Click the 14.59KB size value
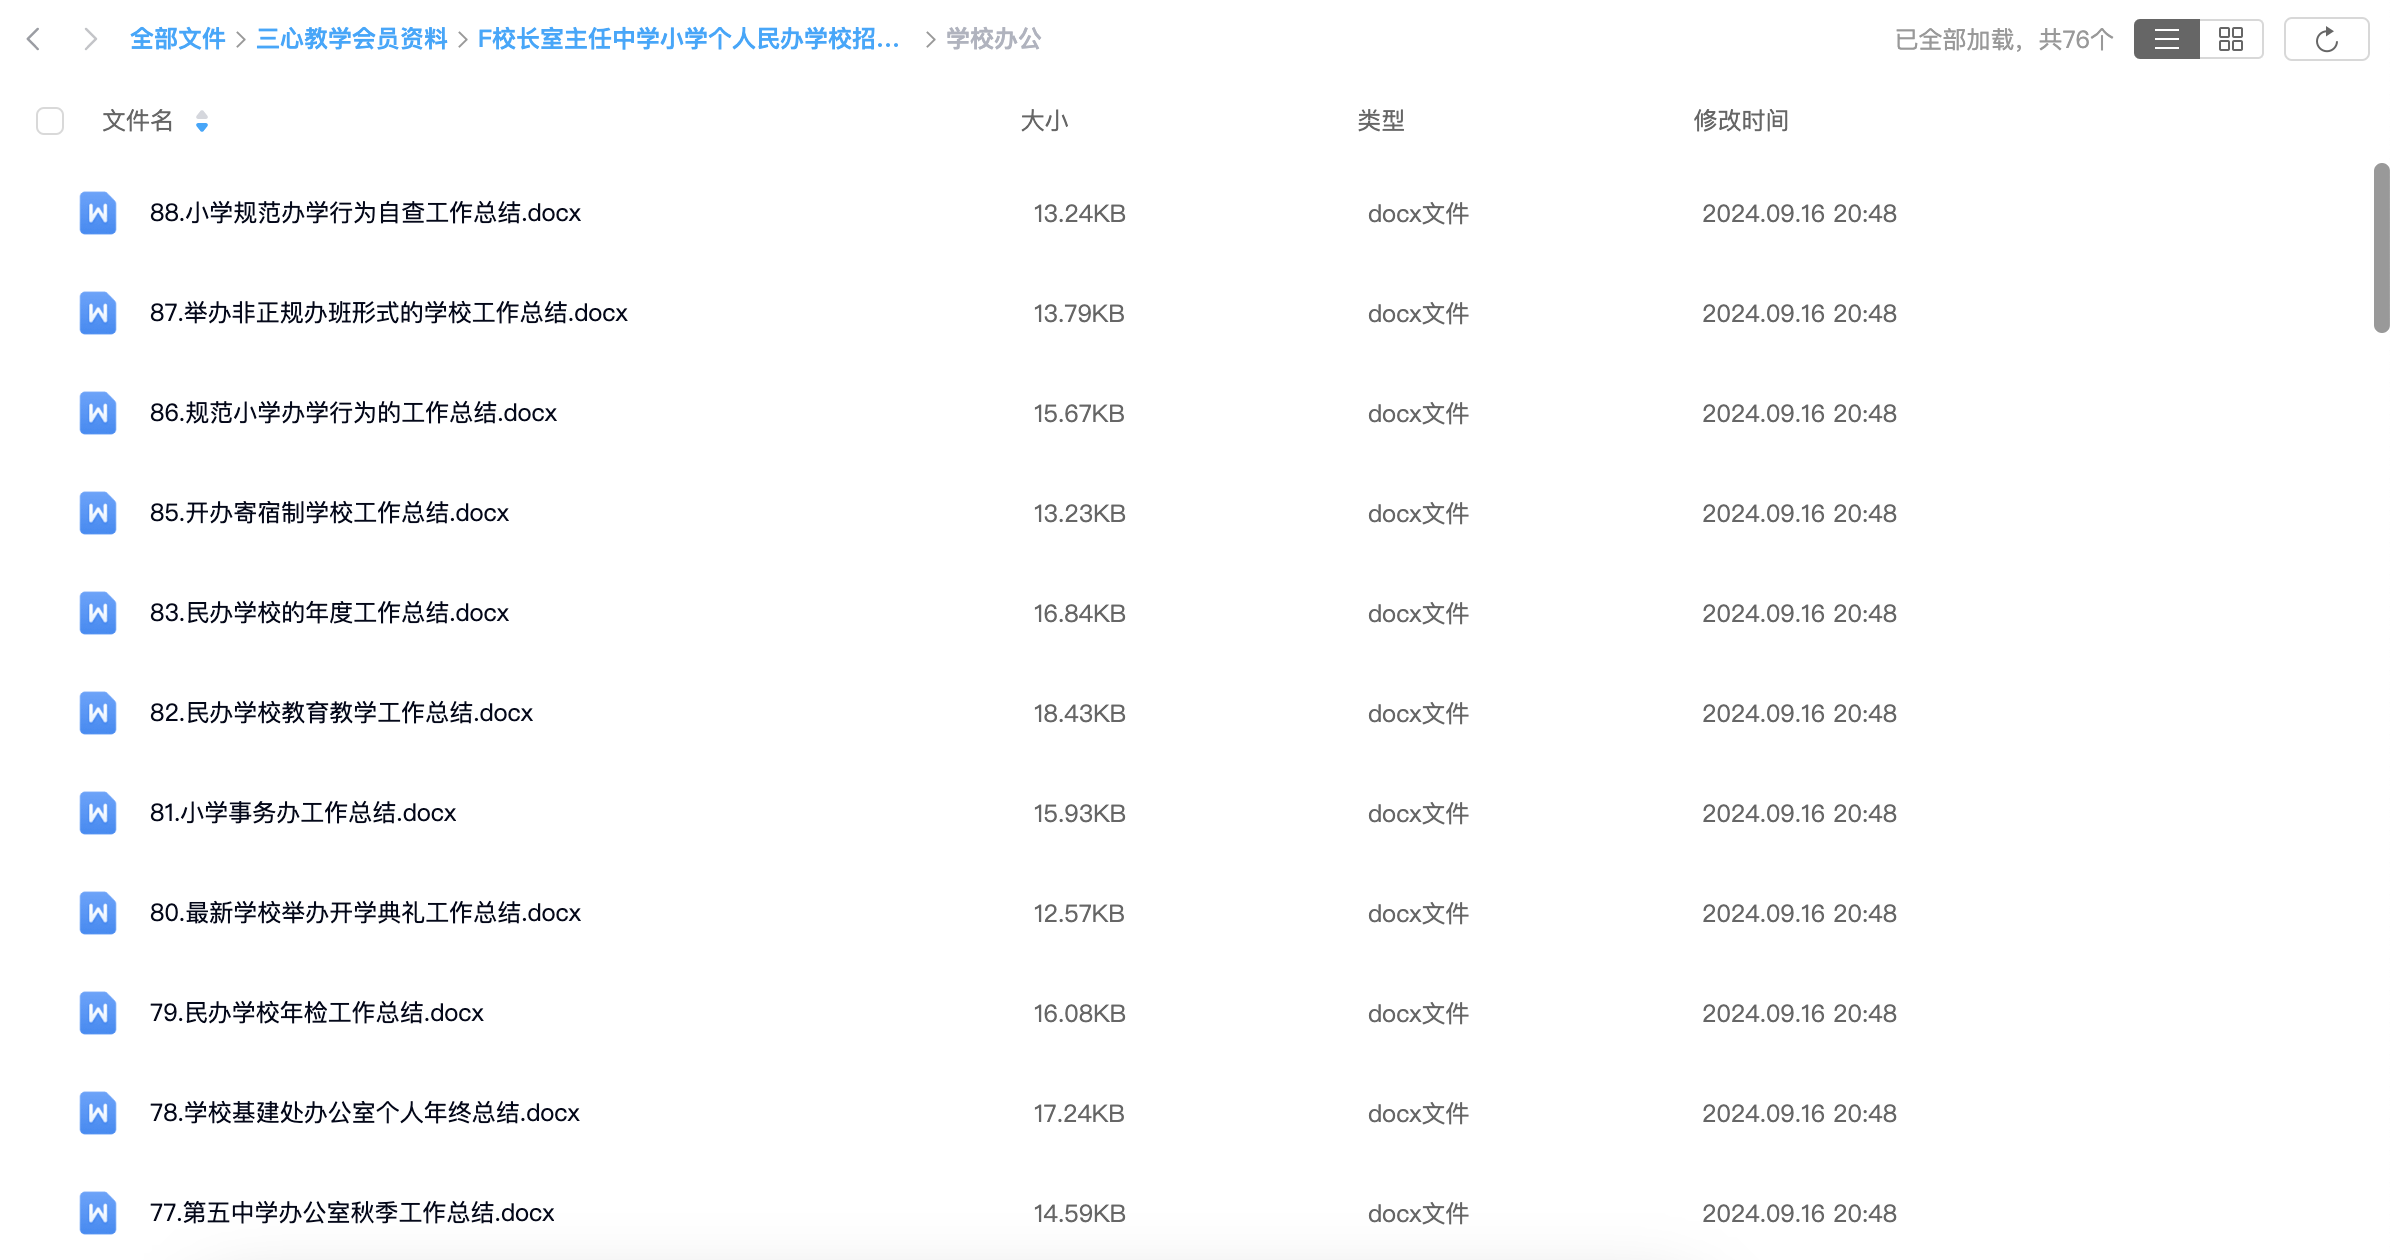 (x=1079, y=1213)
